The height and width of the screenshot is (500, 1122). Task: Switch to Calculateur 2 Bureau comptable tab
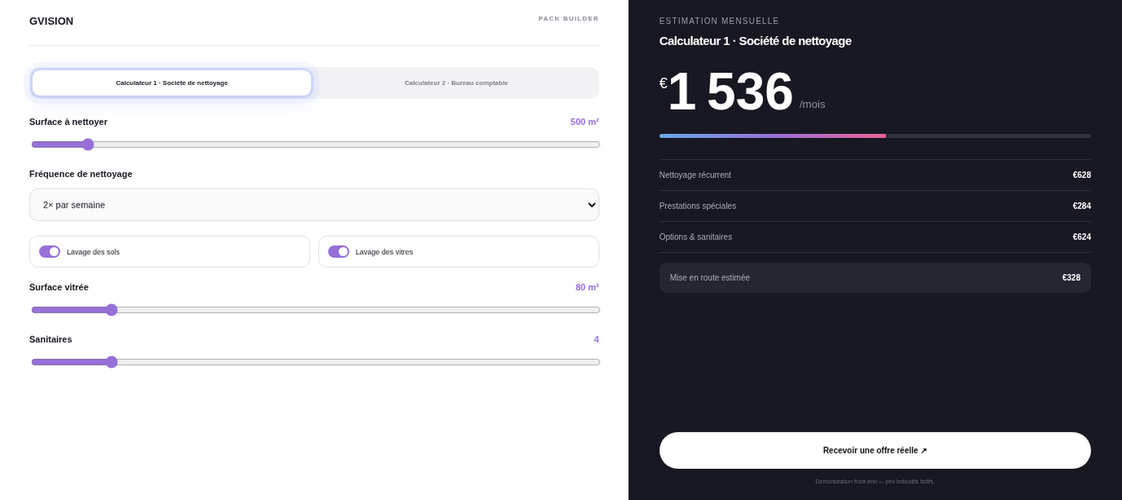coord(456,83)
